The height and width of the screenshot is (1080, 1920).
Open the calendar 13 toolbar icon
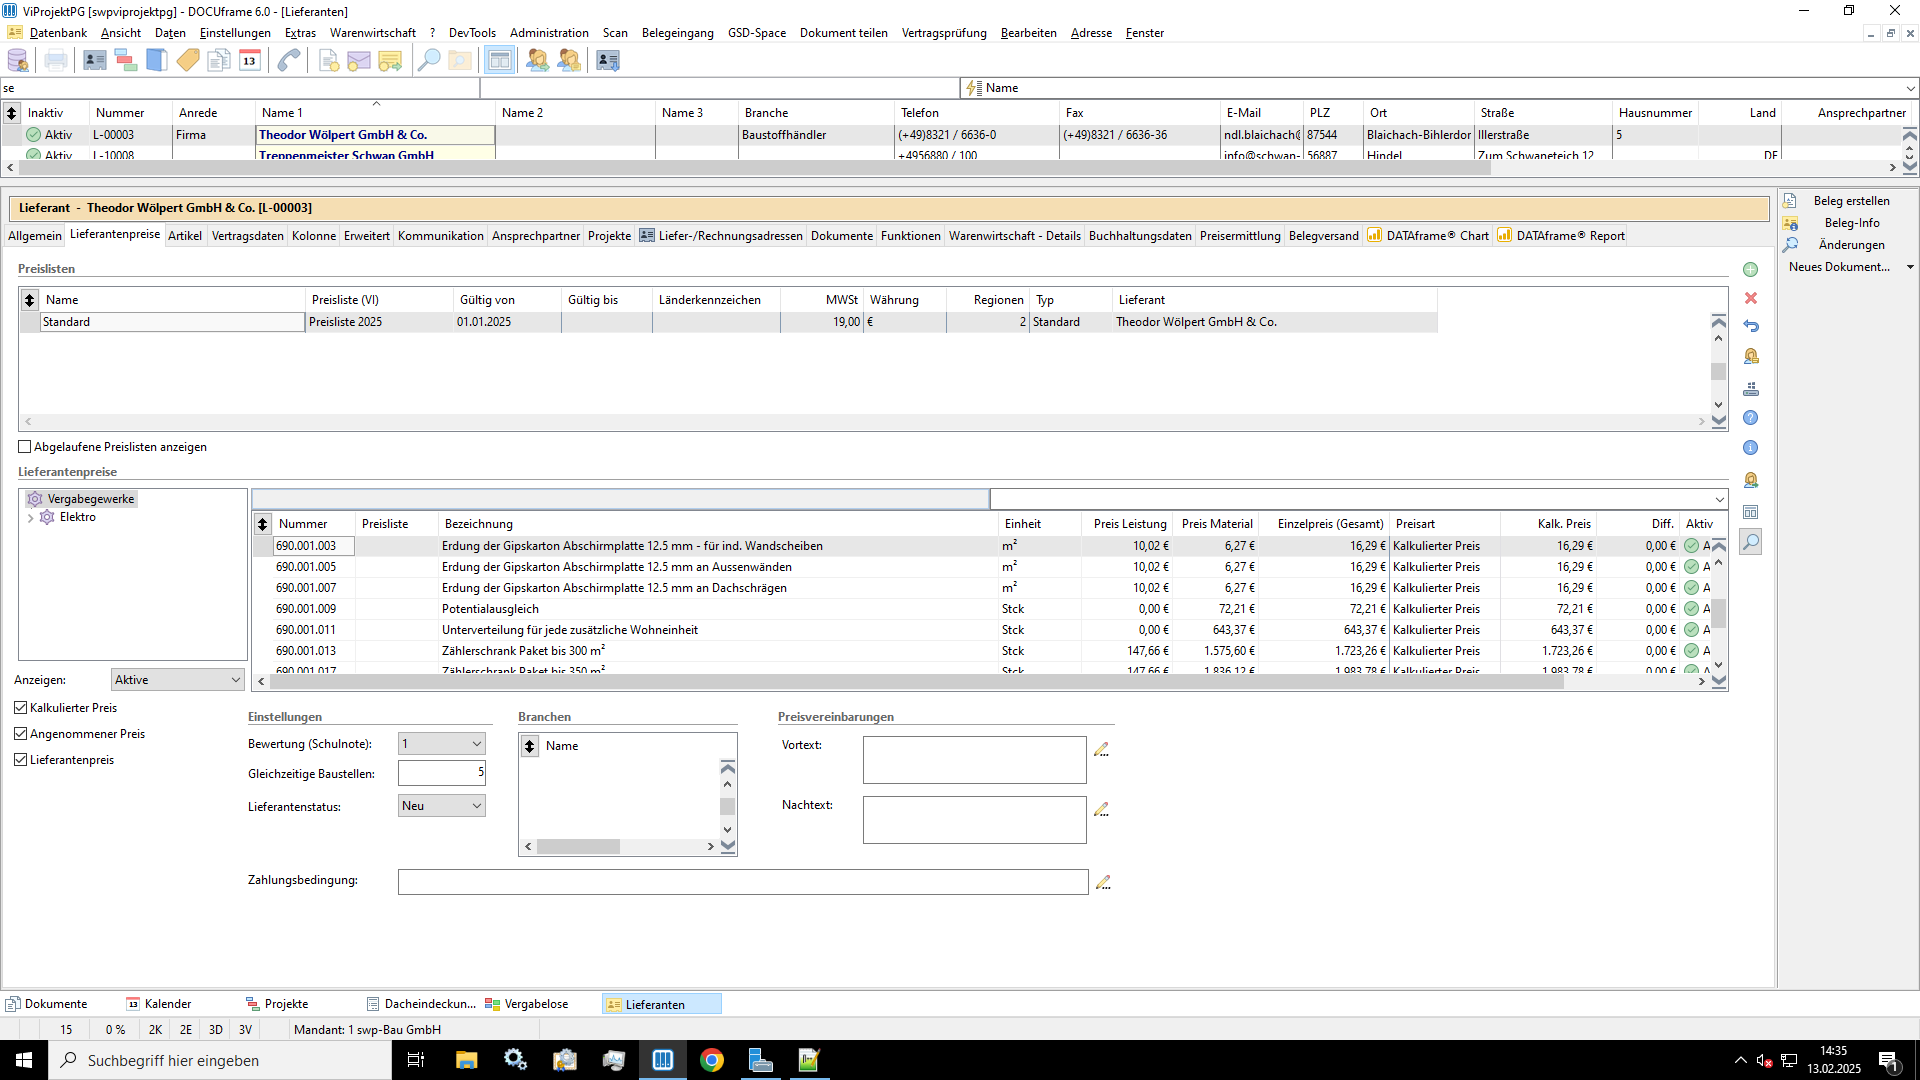(x=250, y=61)
